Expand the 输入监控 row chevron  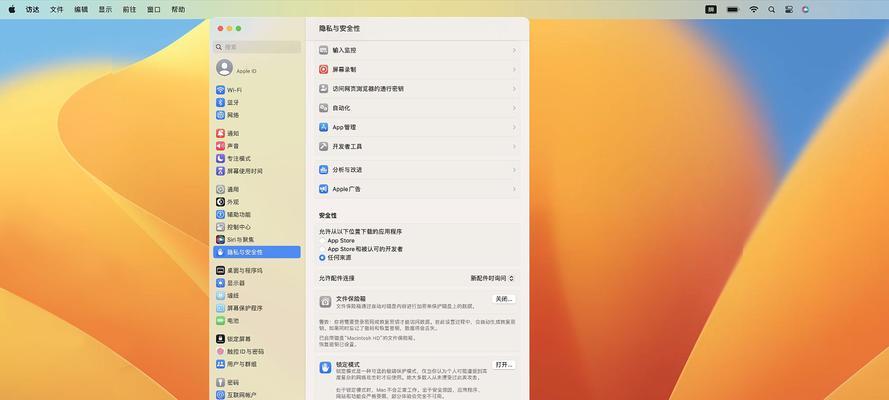514,50
